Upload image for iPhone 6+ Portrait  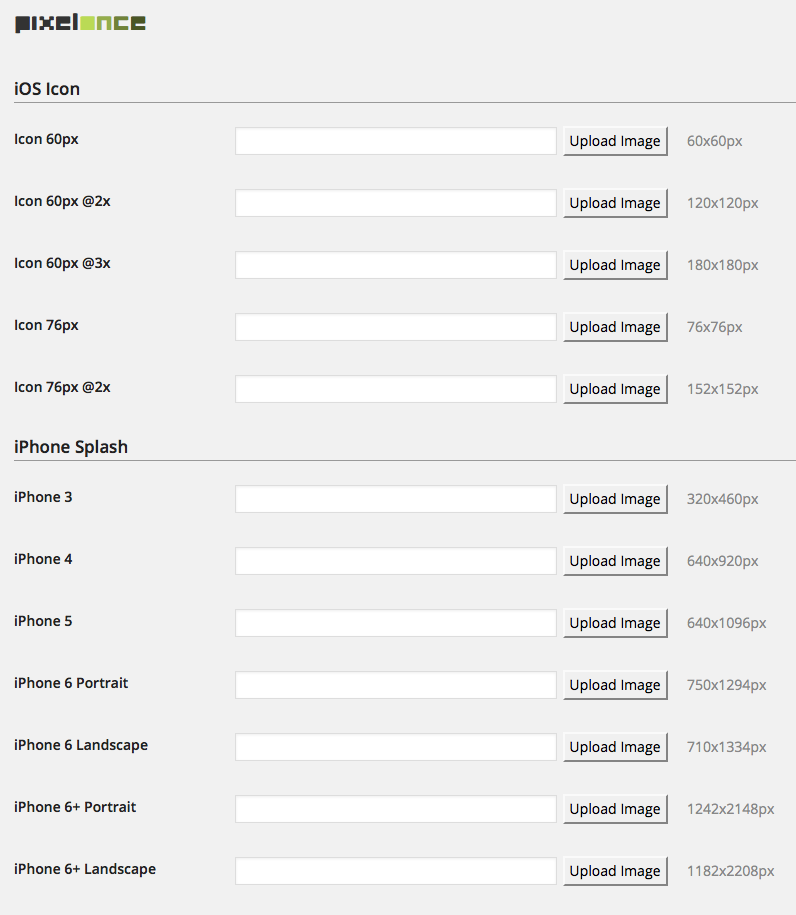pos(615,809)
